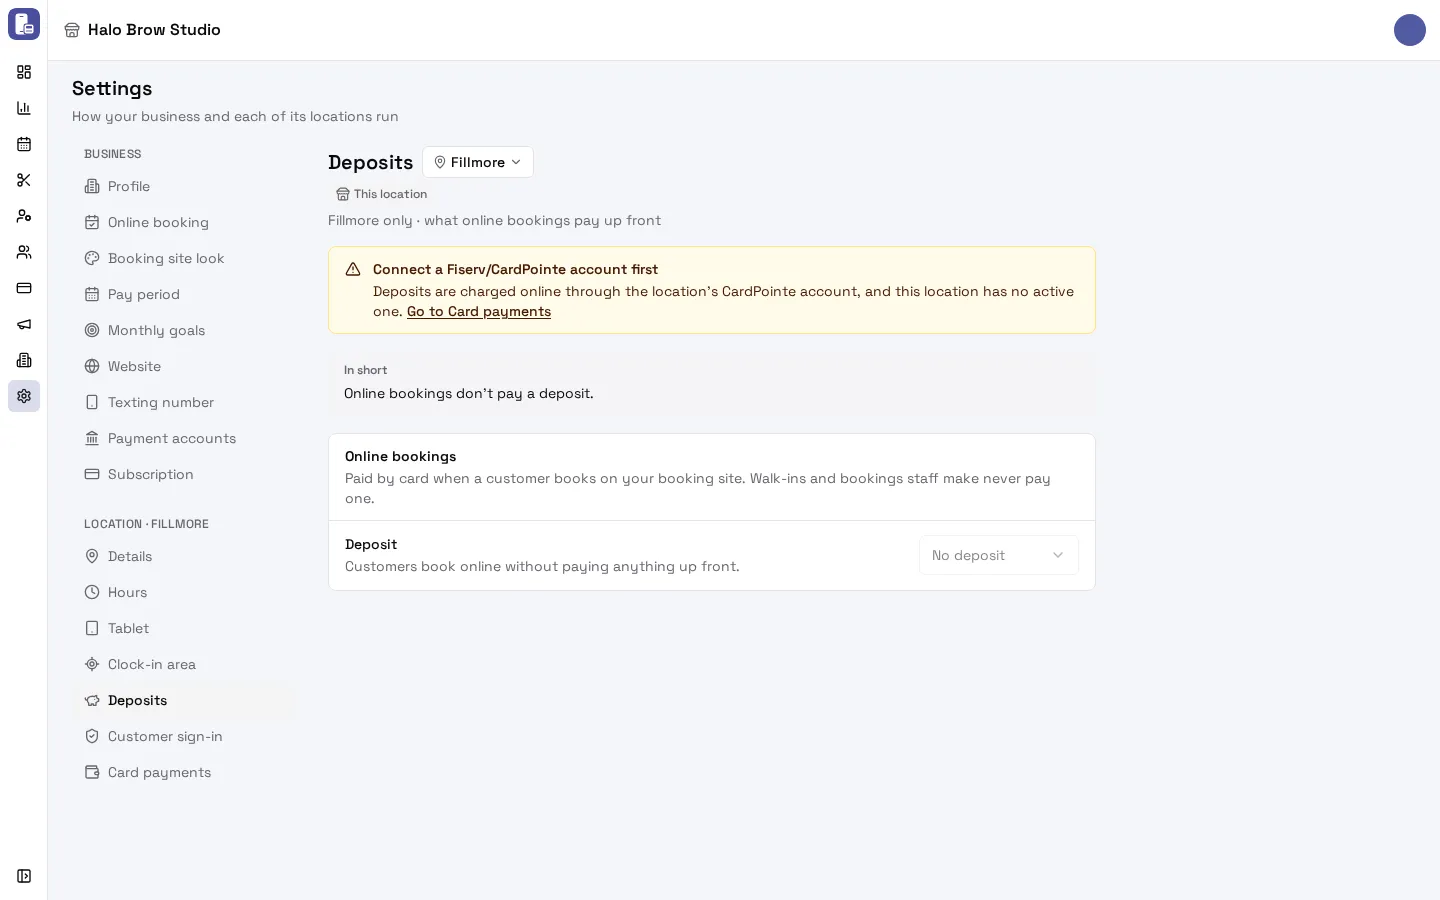Open the person-with-gear staff icon
This screenshot has height=900, width=1440.
tap(24, 216)
